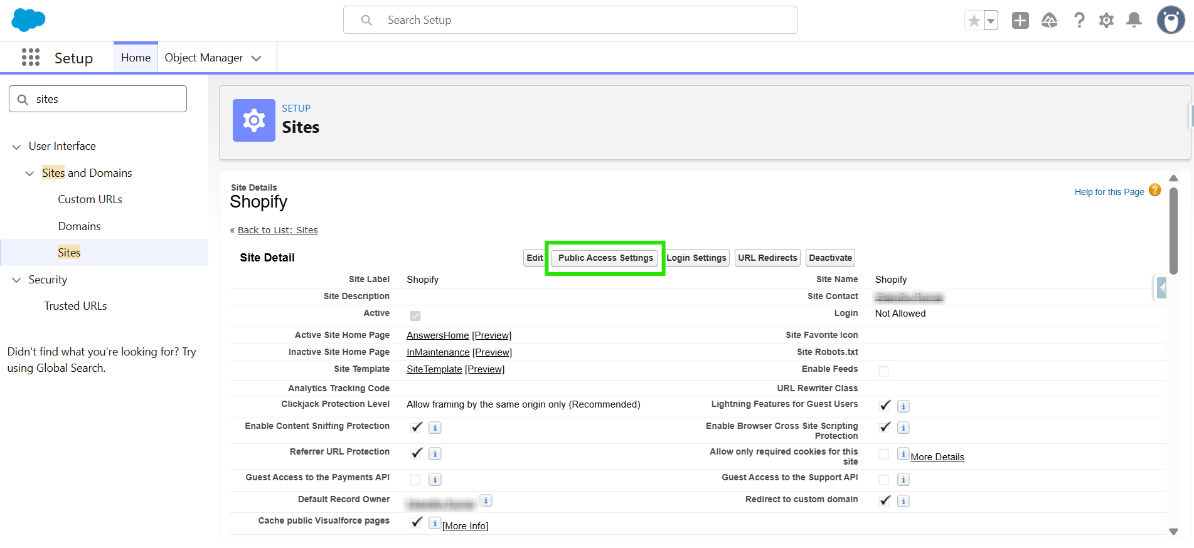Click the Help for this Page link
Viewport: 1194px width, 548px height.
[x=1109, y=192]
